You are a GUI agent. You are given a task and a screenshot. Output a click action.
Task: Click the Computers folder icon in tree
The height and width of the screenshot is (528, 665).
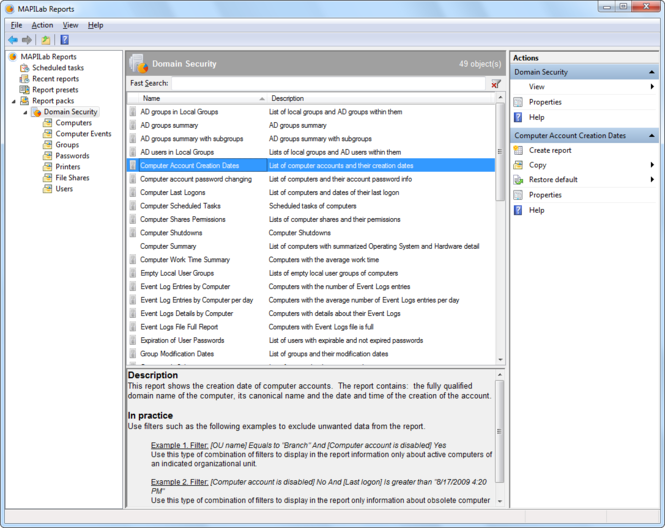pos(48,123)
